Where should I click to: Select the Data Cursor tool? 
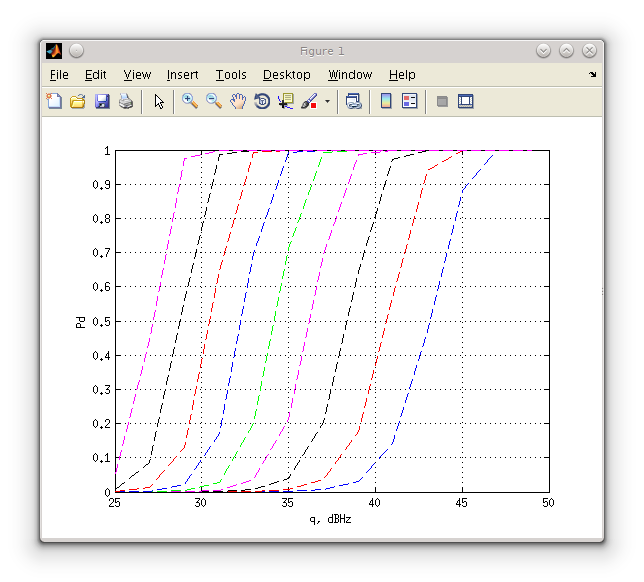(x=286, y=101)
